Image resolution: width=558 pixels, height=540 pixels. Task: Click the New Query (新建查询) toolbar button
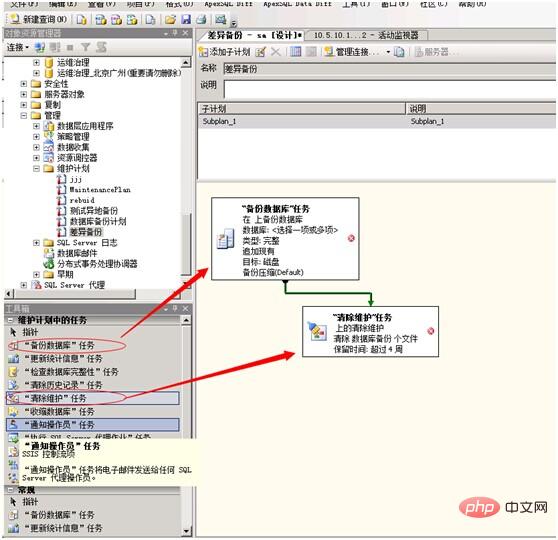[x=38, y=19]
